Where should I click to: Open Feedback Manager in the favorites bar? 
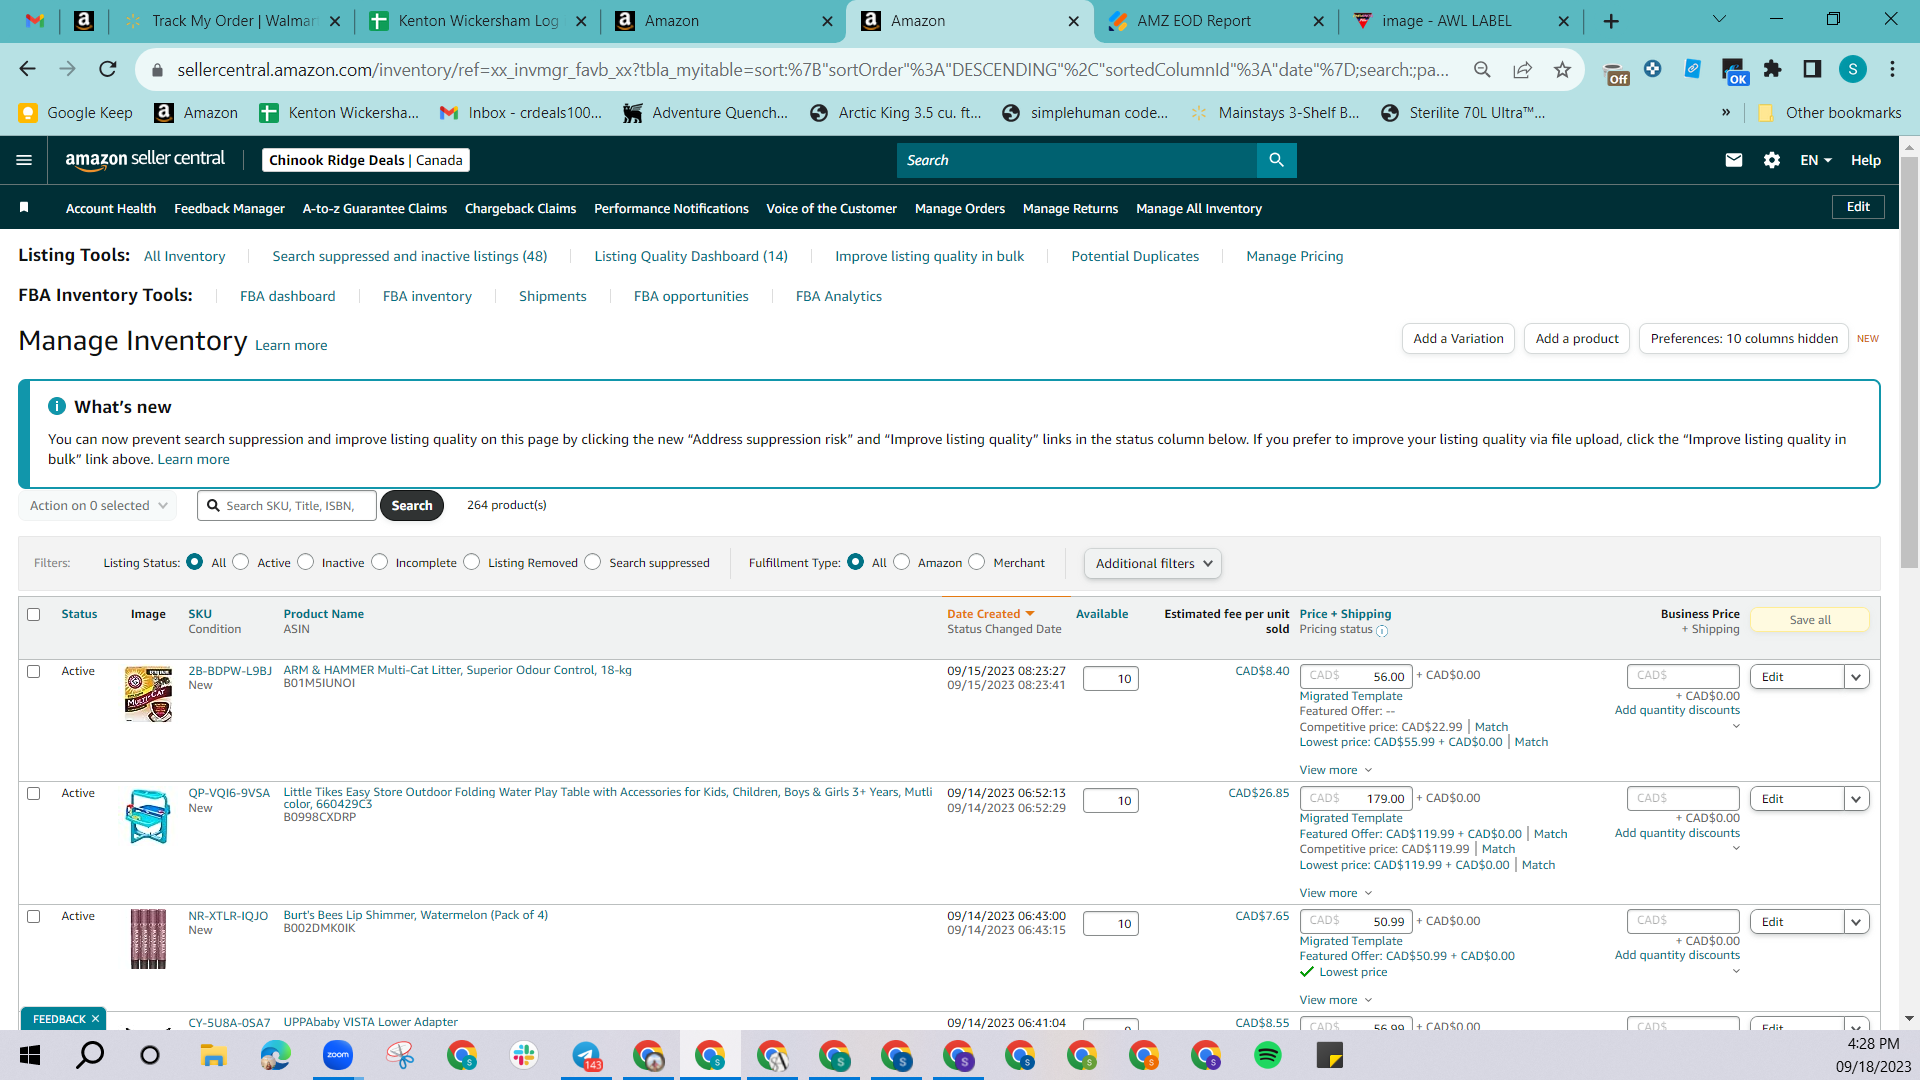pyautogui.click(x=229, y=208)
